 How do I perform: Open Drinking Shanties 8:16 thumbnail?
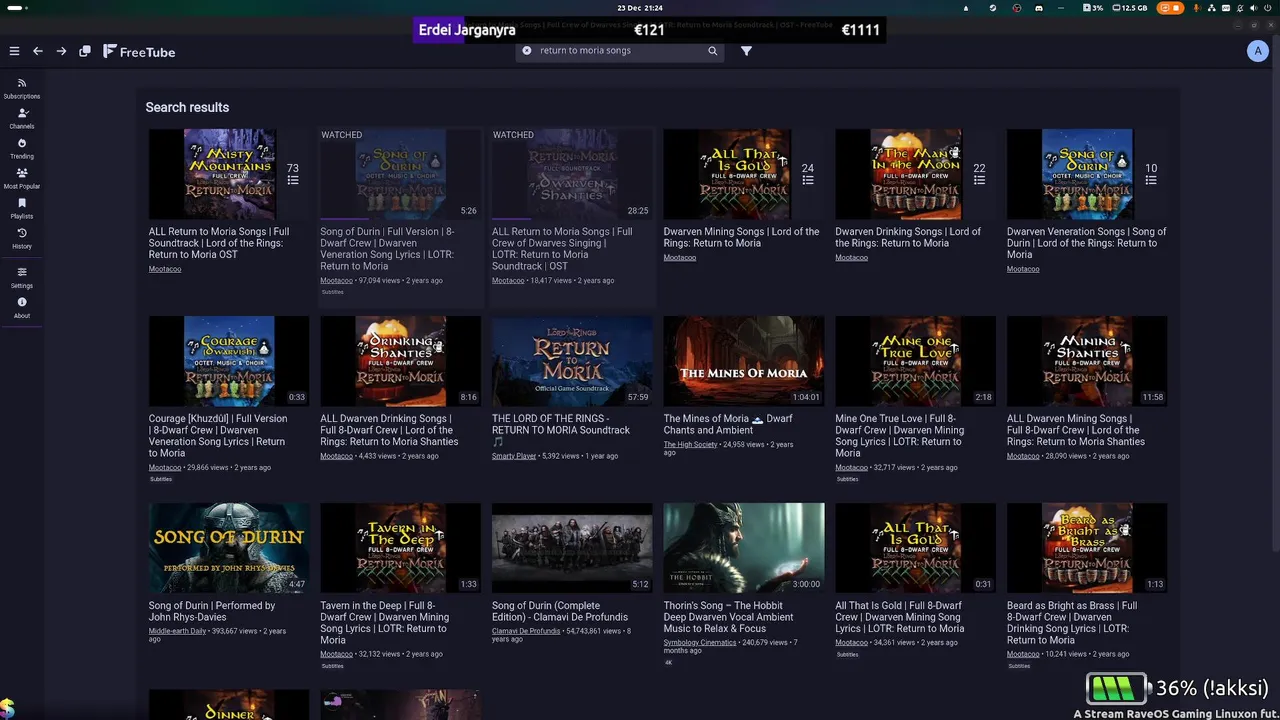pos(400,361)
